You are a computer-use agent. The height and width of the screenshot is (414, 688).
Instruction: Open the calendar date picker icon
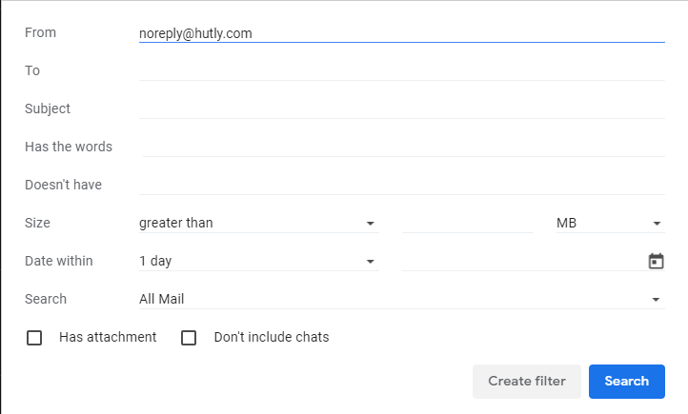pos(656,261)
